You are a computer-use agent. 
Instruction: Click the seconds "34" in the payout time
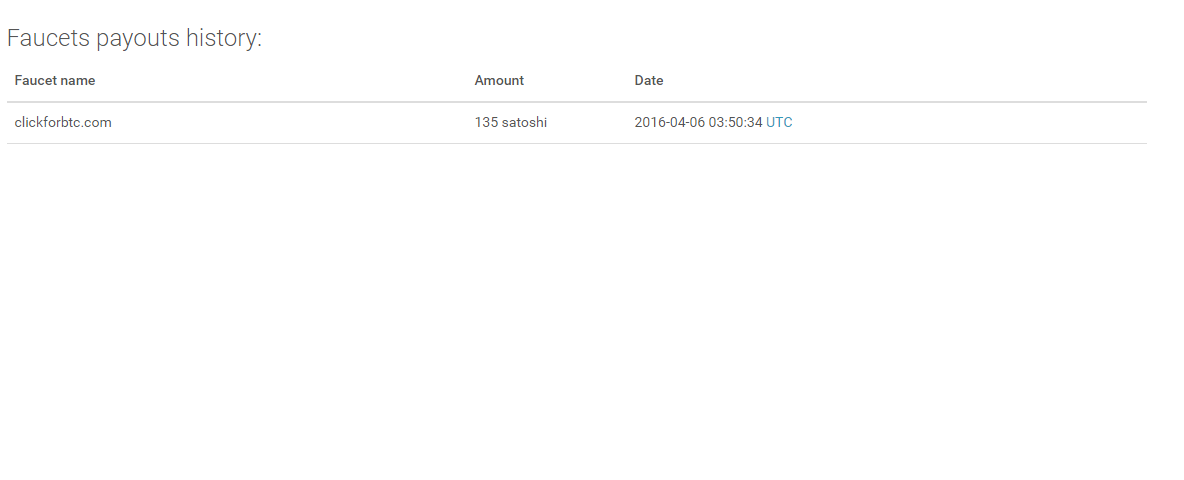755,123
